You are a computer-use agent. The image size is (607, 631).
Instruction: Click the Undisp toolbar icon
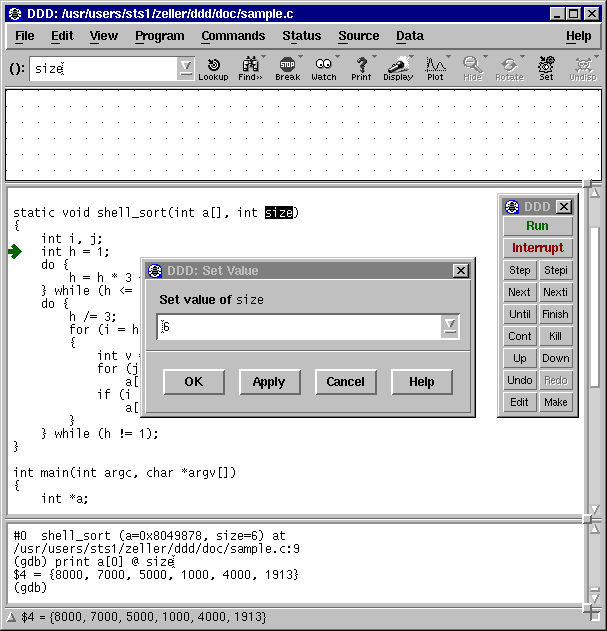click(x=583, y=68)
